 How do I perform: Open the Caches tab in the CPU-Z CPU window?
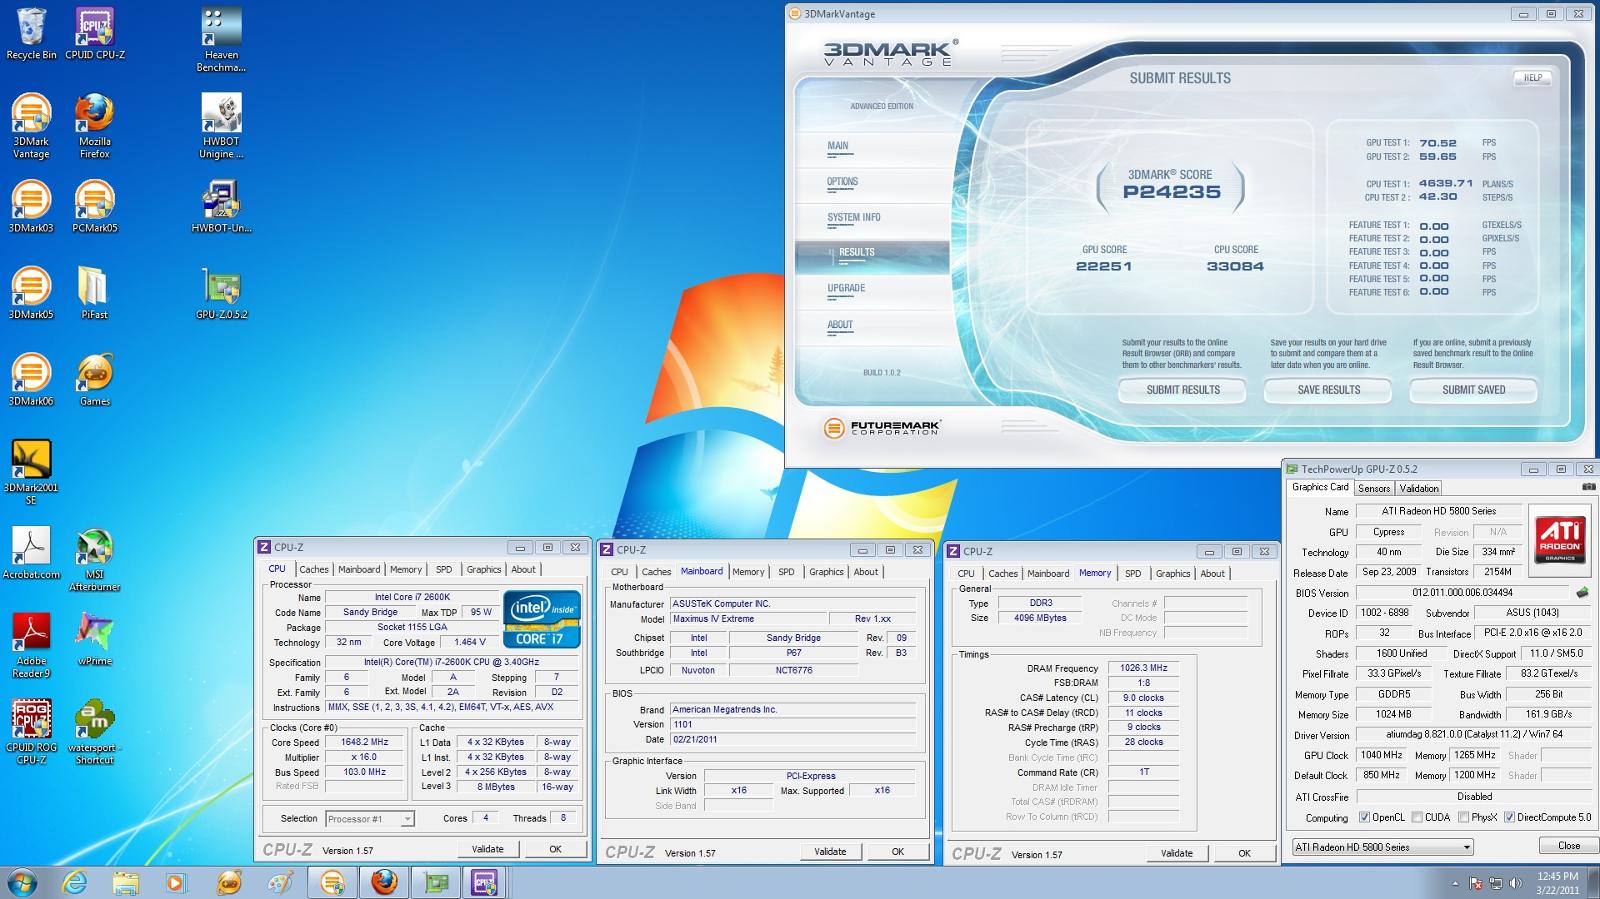[314, 569]
